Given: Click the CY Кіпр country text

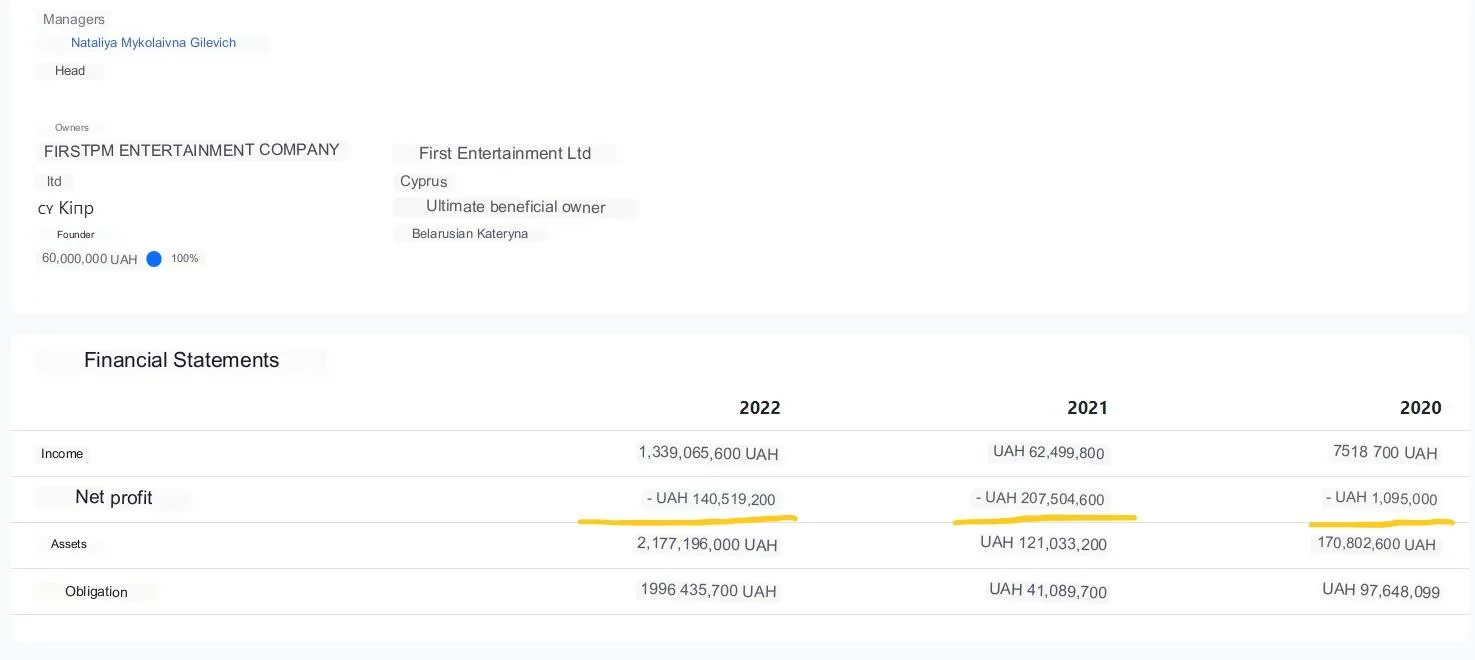Looking at the screenshot, I should 66,208.
